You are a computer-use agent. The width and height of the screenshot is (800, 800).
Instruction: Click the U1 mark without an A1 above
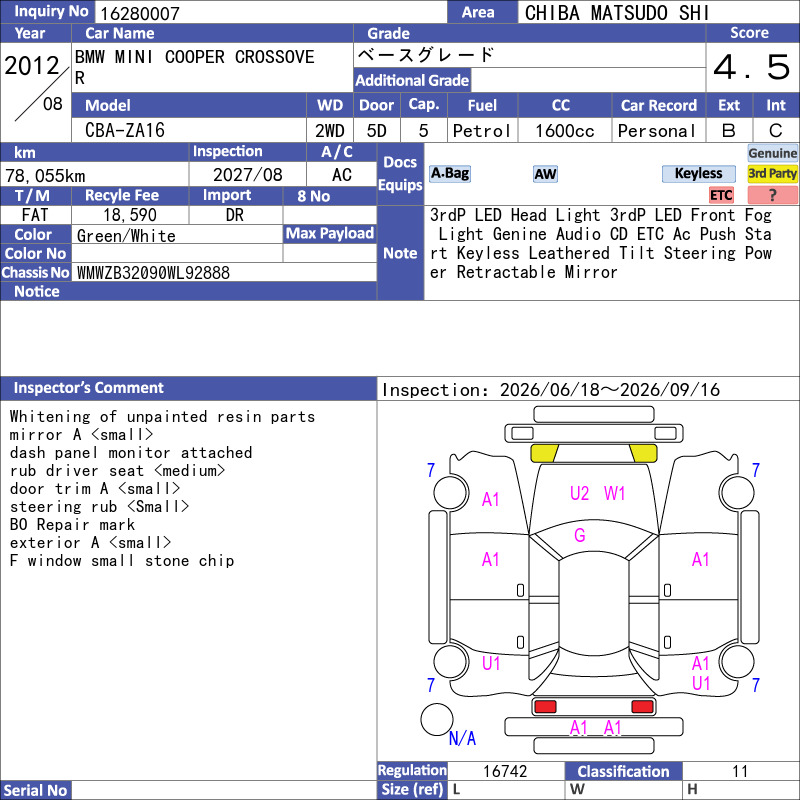tap(491, 663)
